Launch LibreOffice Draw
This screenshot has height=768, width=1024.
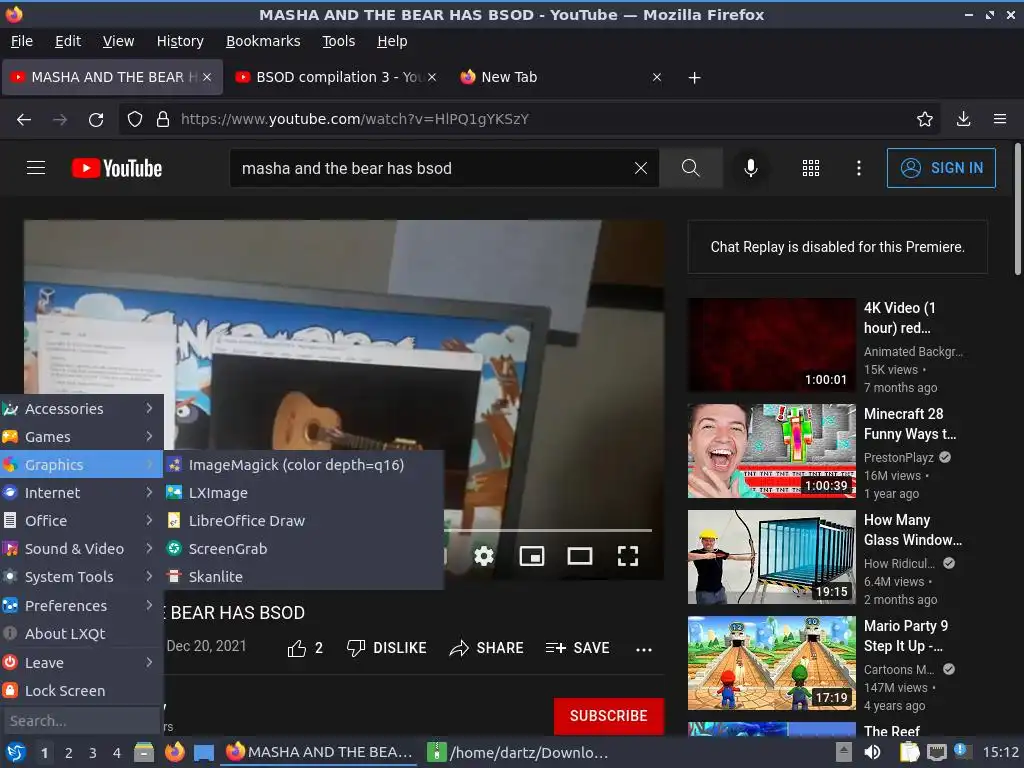304,521
